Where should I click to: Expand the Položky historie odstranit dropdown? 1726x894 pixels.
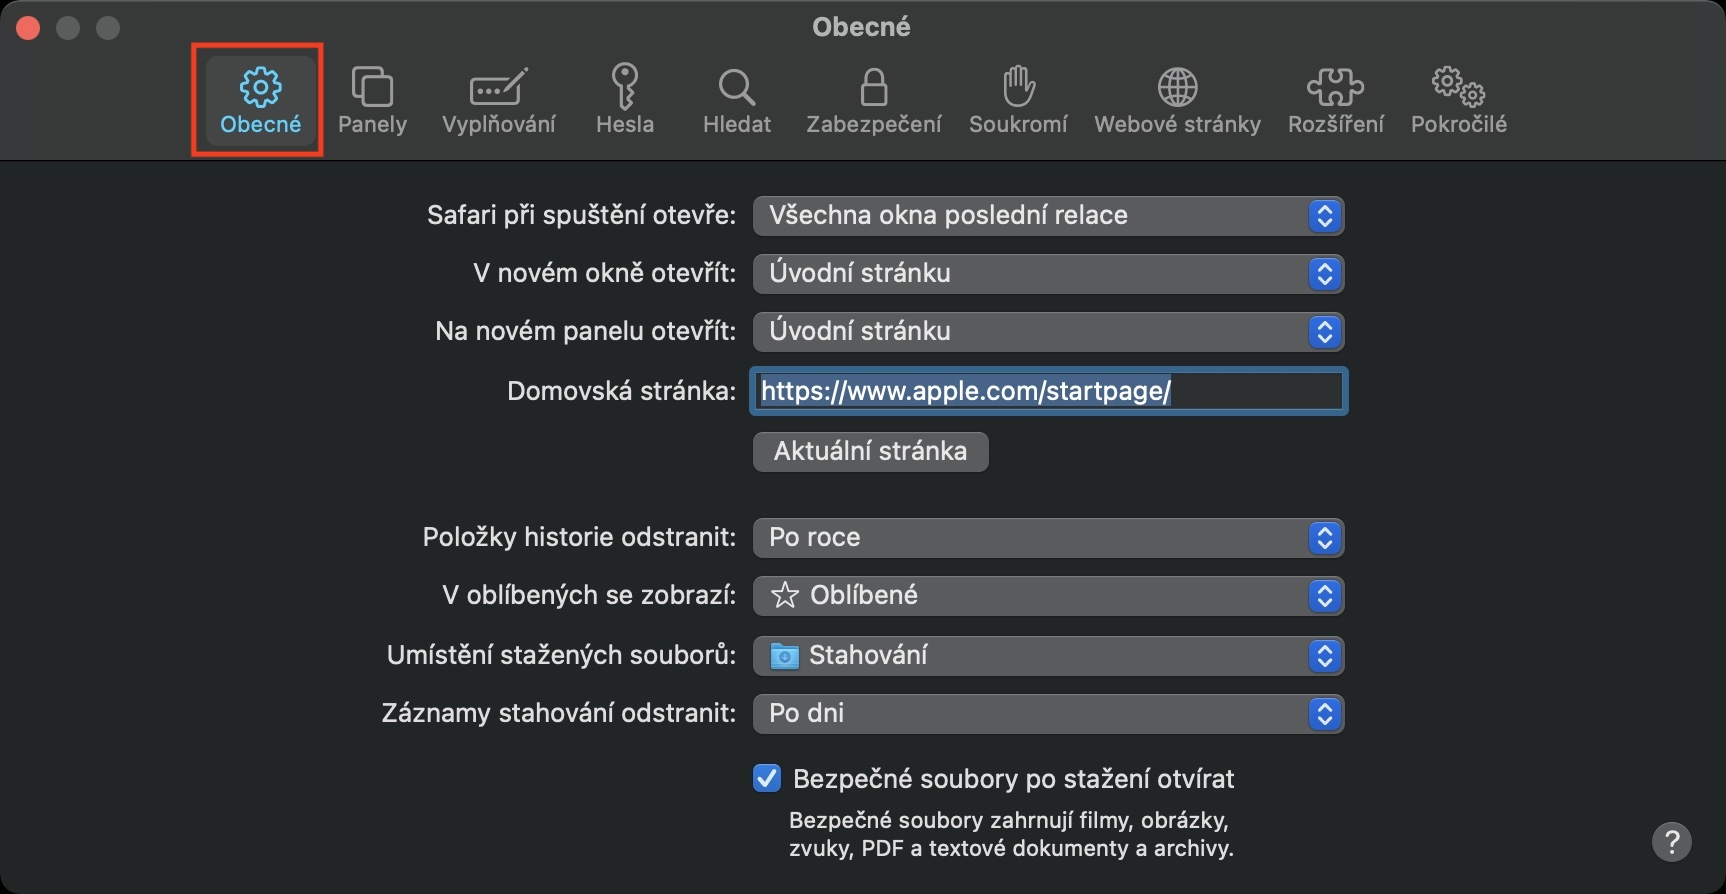click(1047, 538)
